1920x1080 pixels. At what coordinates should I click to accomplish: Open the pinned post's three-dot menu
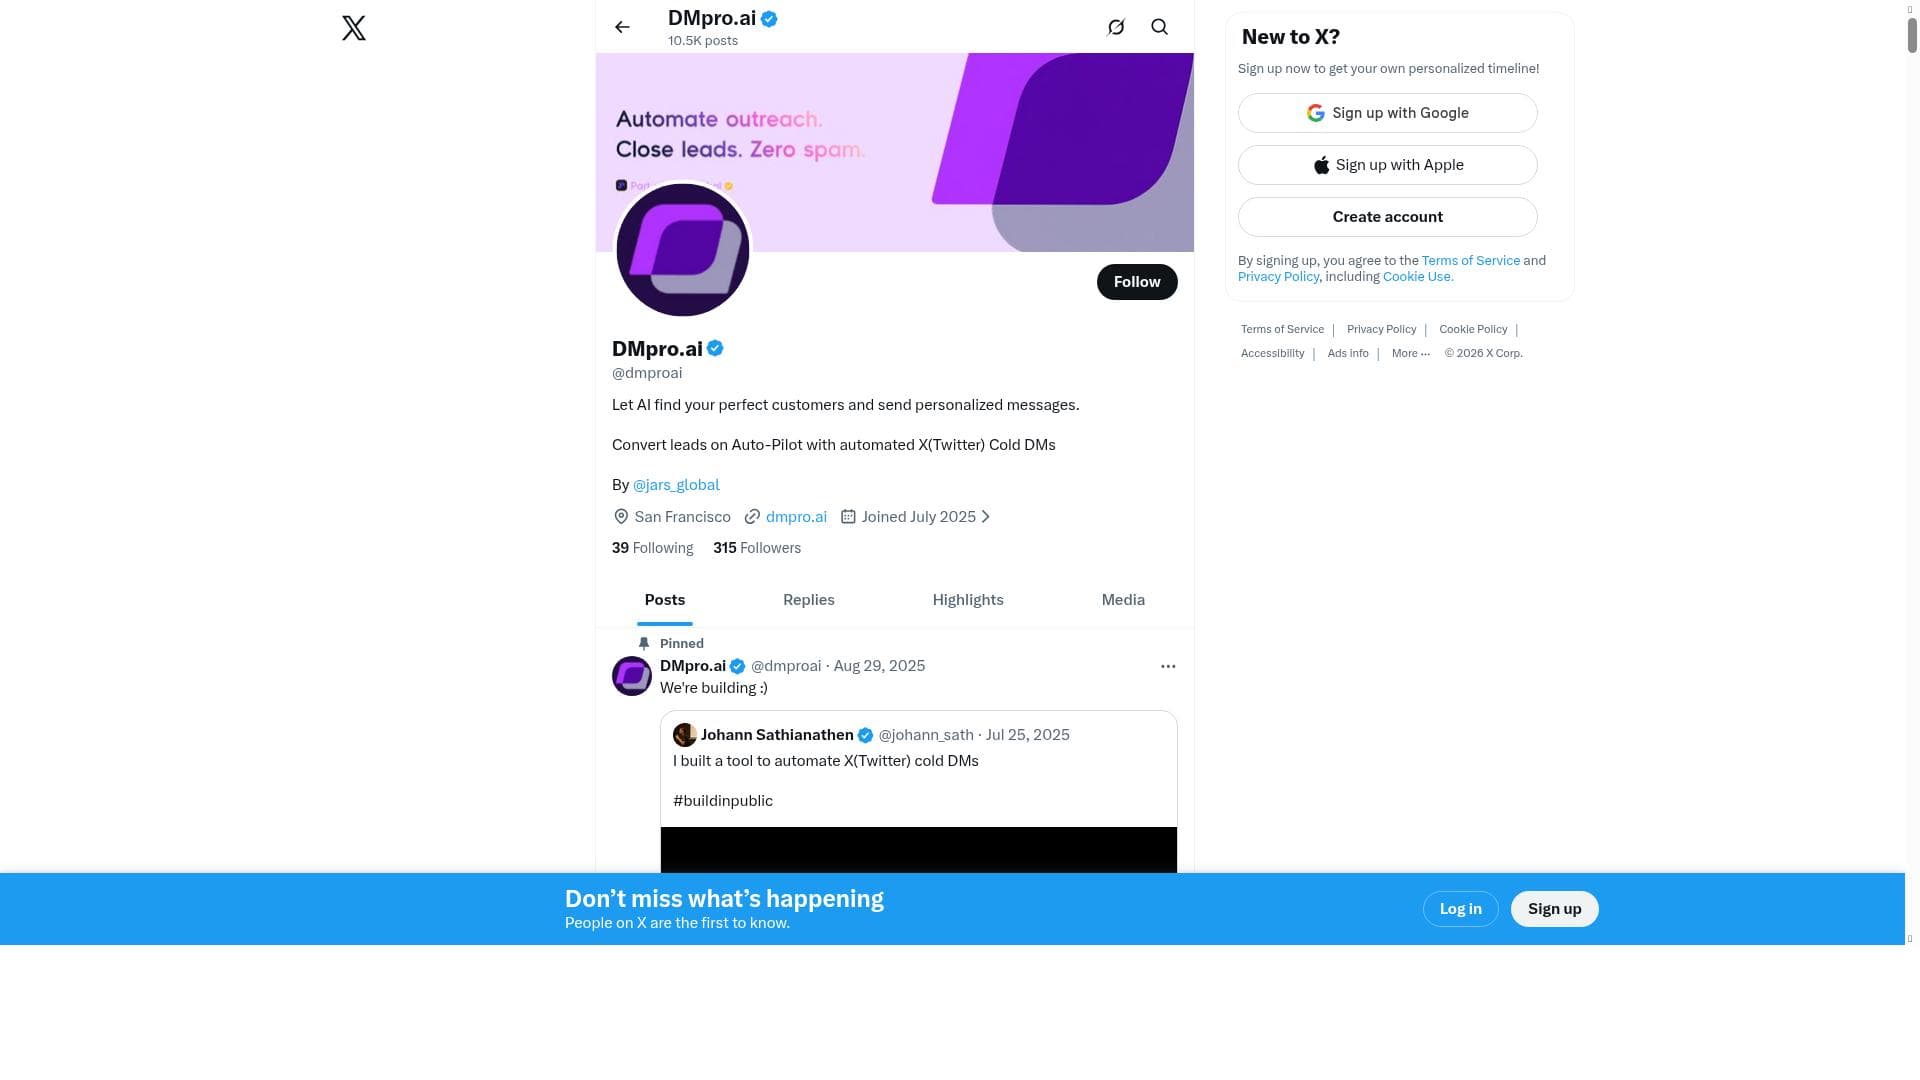point(1167,666)
